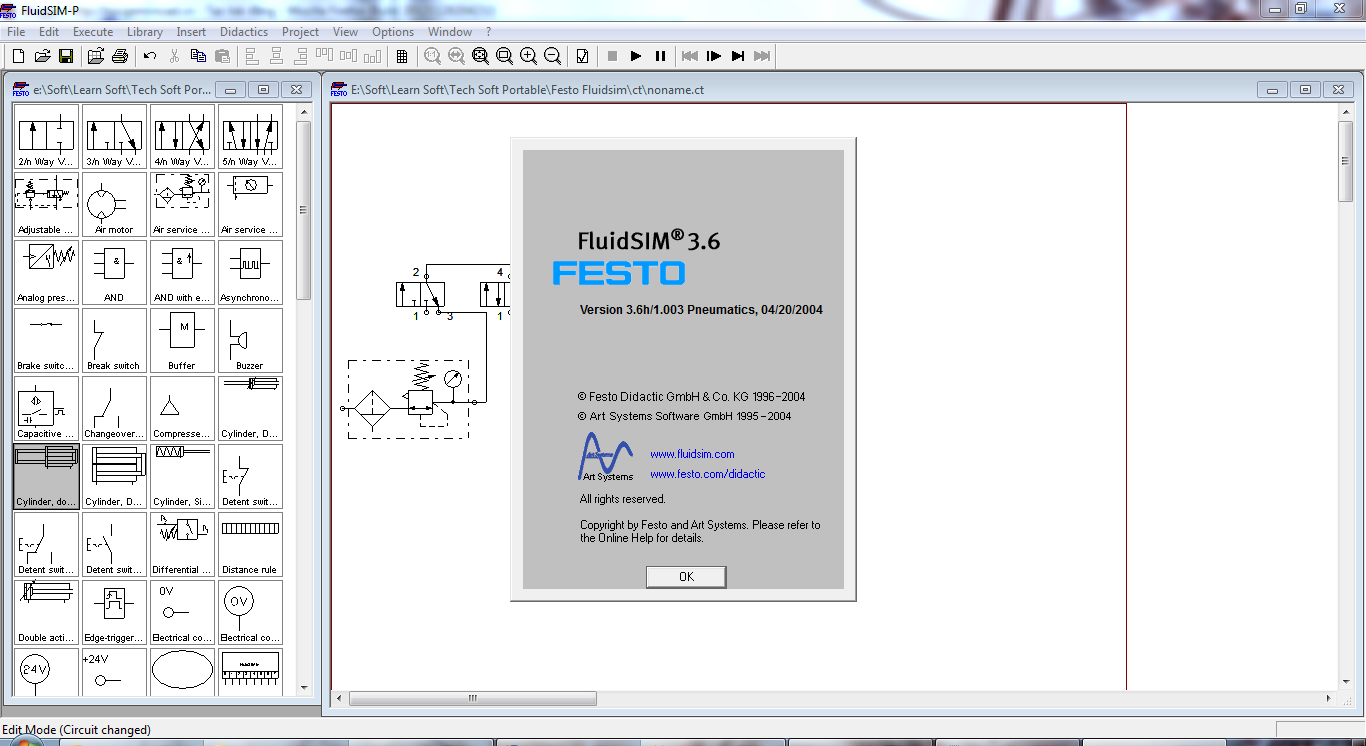1366x746 pixels.
Task: Undo the last edit
Action: point(150,56)
